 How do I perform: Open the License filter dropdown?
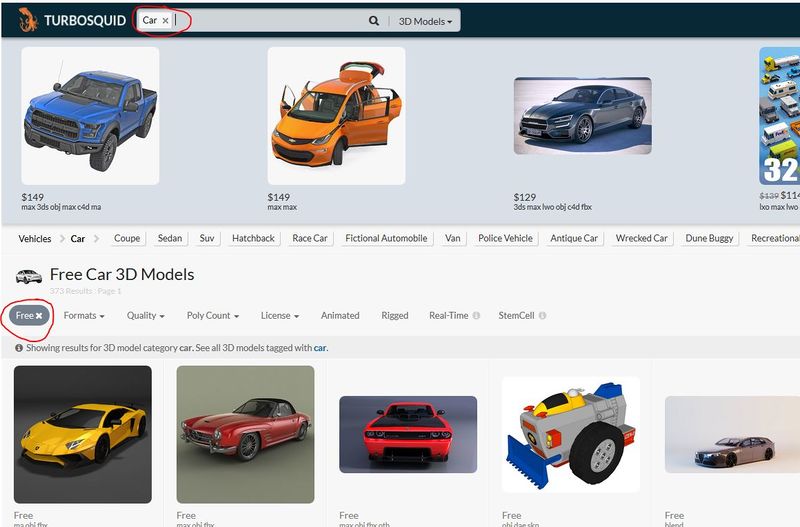[280, 316]
